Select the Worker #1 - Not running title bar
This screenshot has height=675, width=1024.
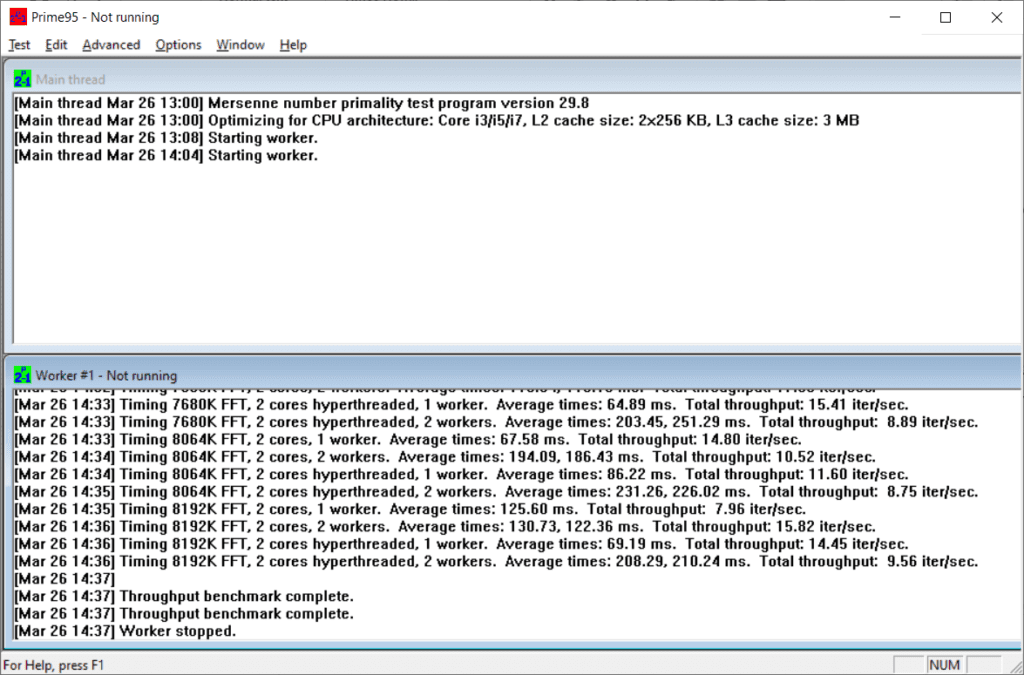(x=500, y=375)
